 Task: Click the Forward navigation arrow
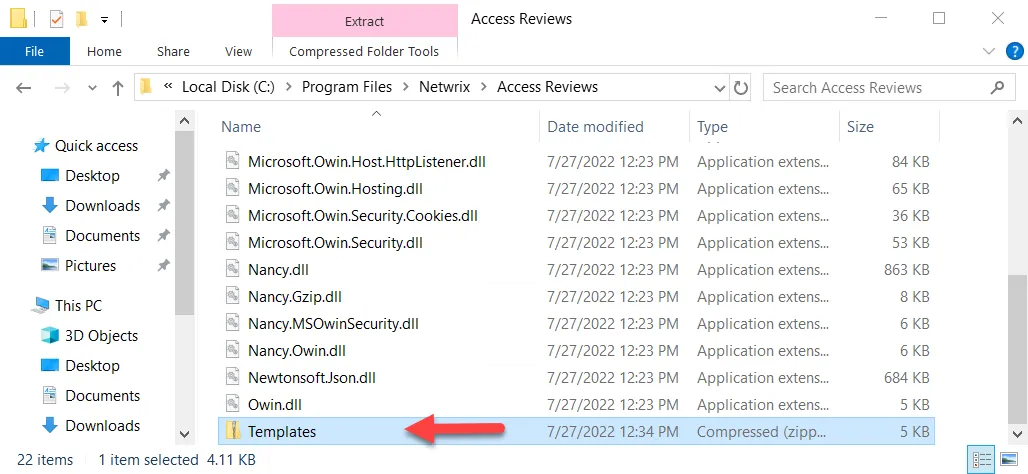coord(62,88)
